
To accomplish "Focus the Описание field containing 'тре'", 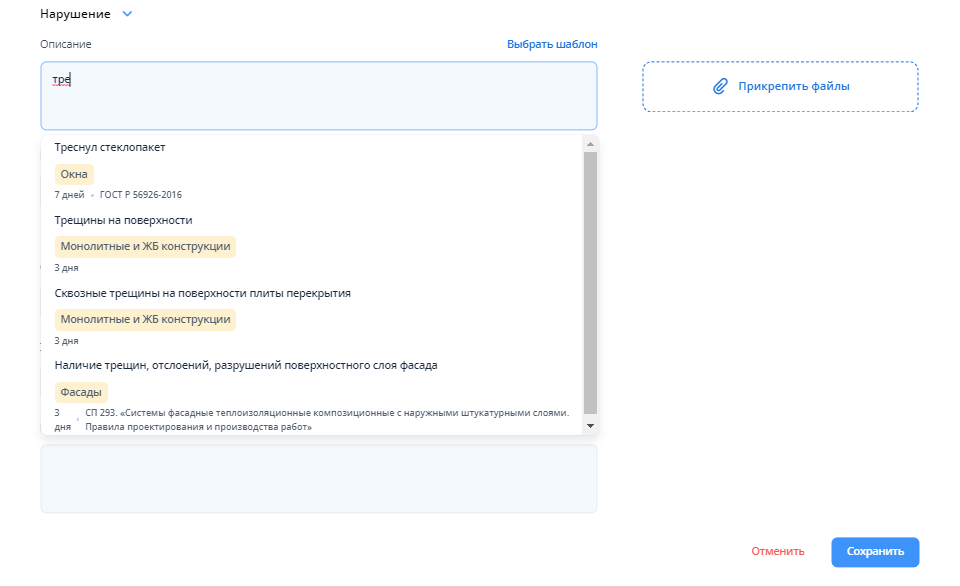I will 318,96.
